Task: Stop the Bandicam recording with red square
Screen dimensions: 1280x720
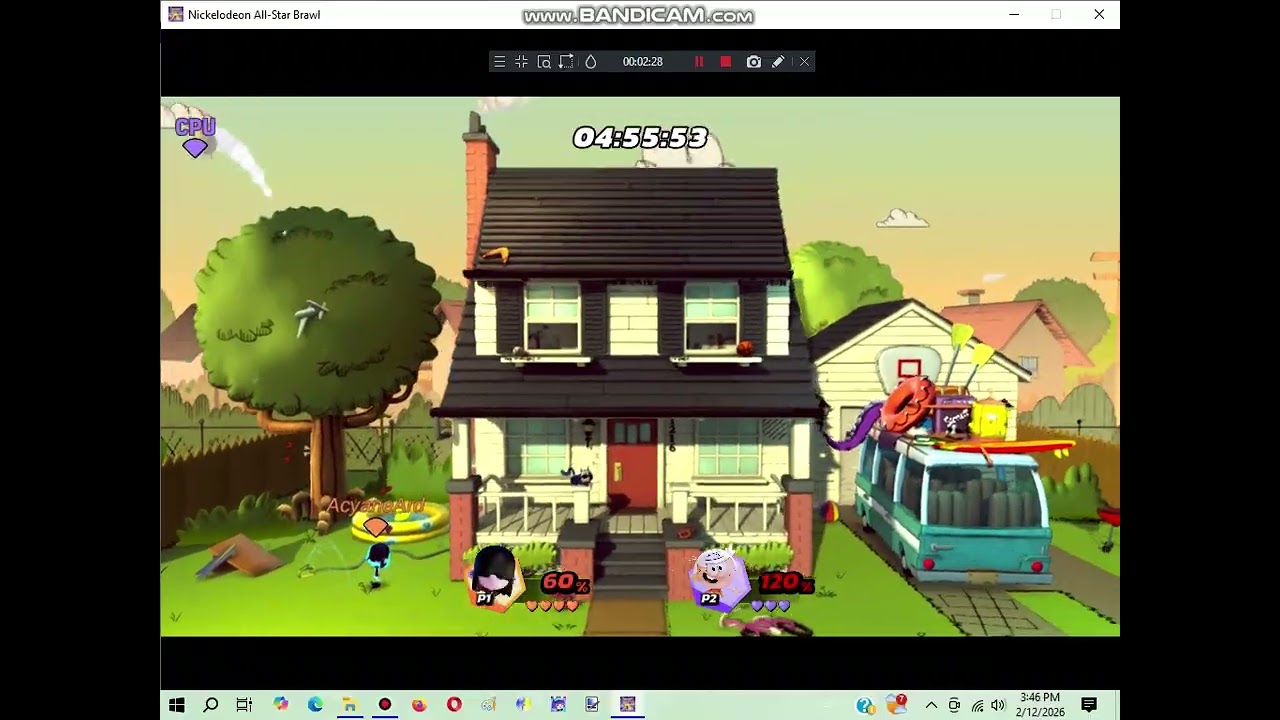Action: coord(726,62)
